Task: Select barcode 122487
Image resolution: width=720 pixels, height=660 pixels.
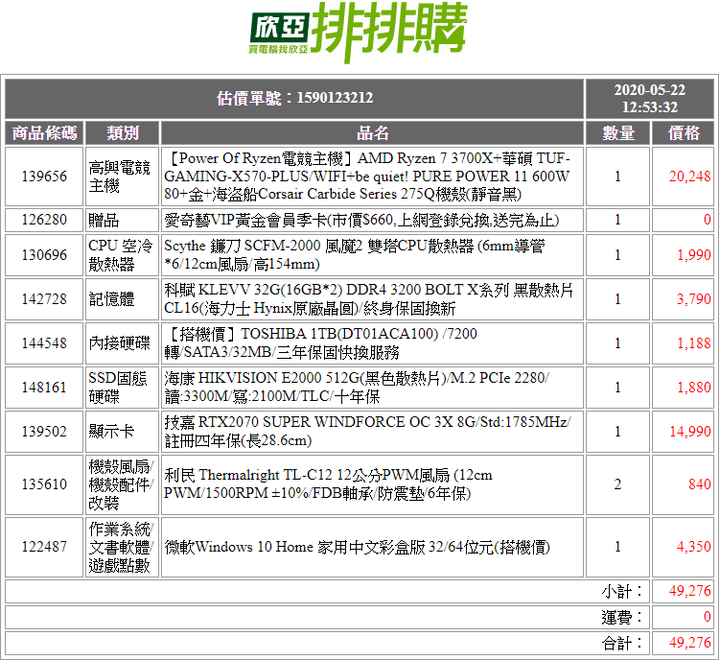Action: (44, 547)
